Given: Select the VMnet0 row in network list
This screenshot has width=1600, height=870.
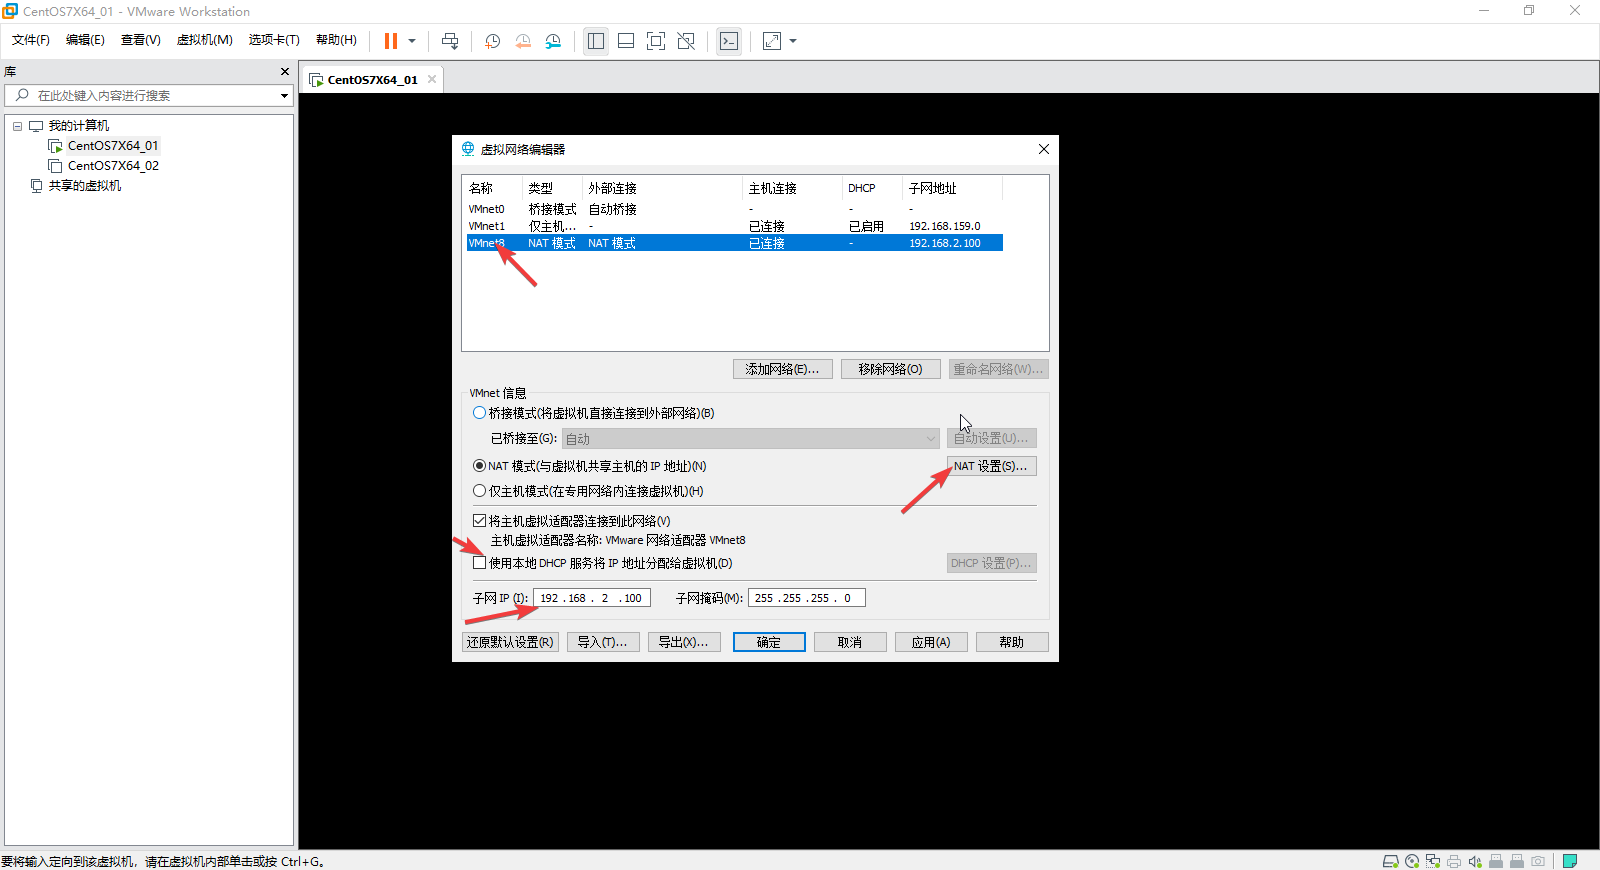Looking at the screenshot, I should pyautogui.click(x=735, y=209).
